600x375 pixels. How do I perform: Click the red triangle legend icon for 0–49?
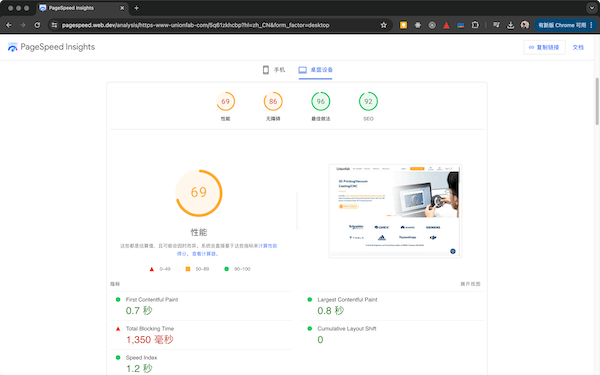pos(152,269)
